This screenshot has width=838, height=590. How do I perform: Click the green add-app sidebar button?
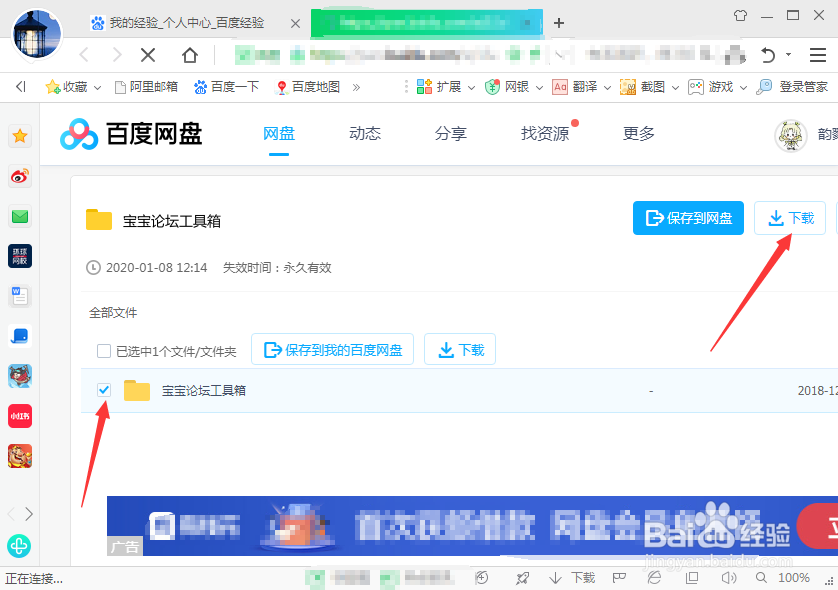(x=19, y=546)
